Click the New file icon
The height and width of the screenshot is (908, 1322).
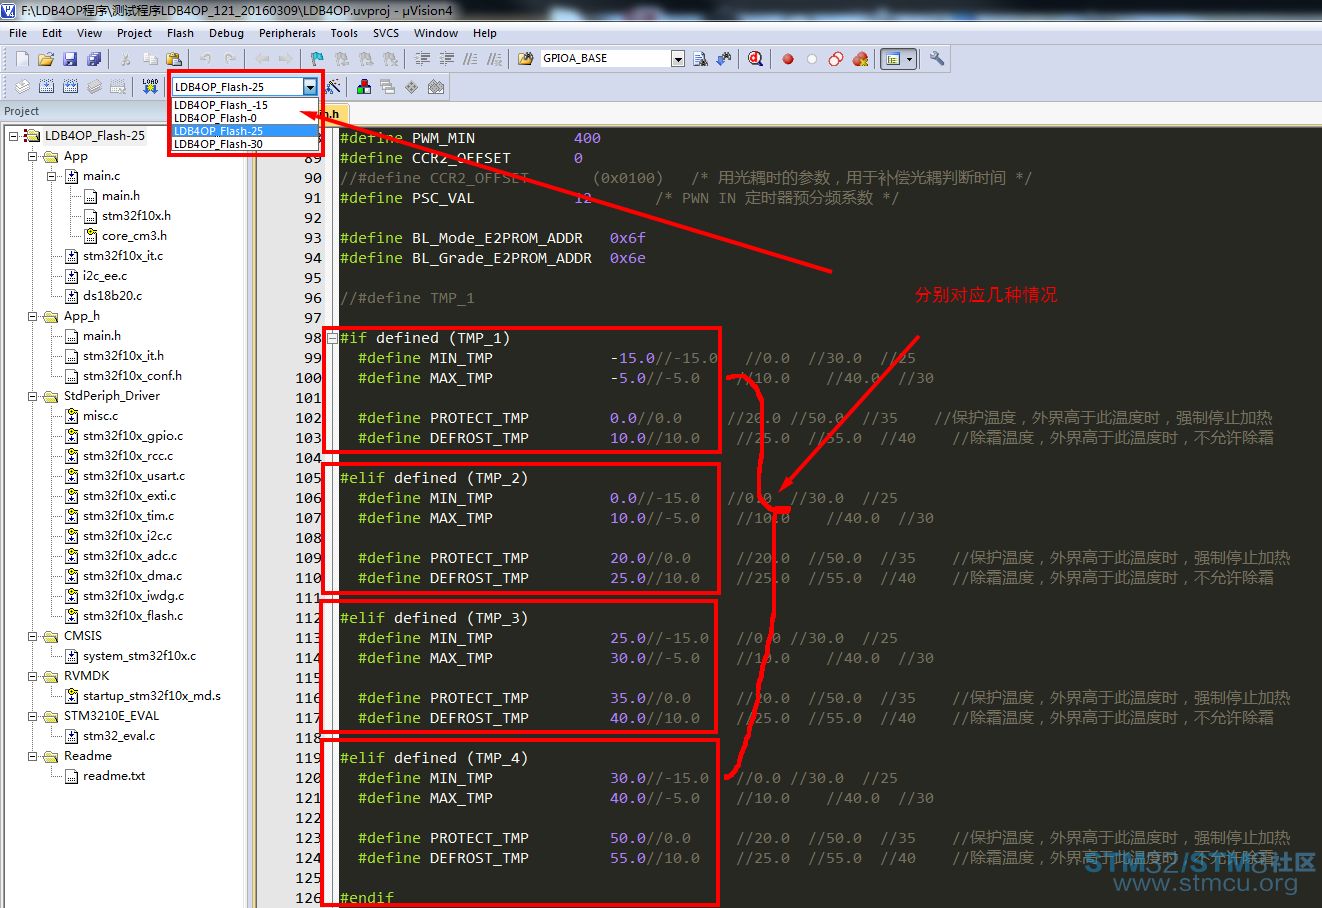[22, 59]
